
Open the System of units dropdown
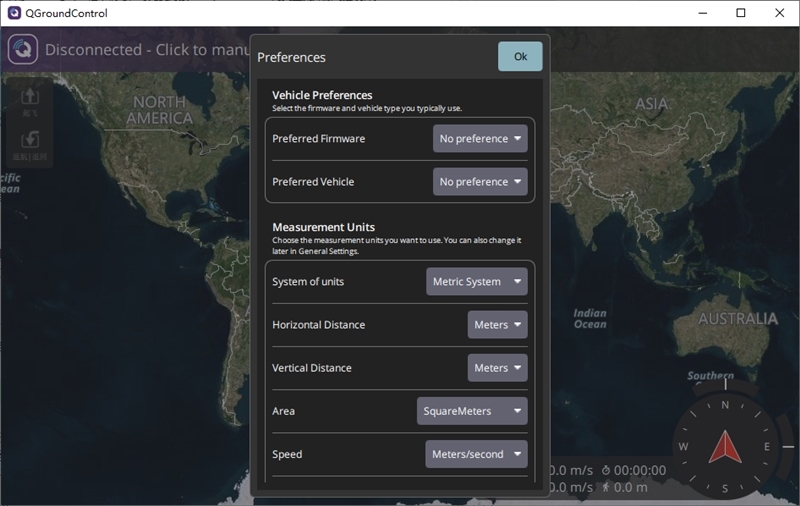[477, 282]
